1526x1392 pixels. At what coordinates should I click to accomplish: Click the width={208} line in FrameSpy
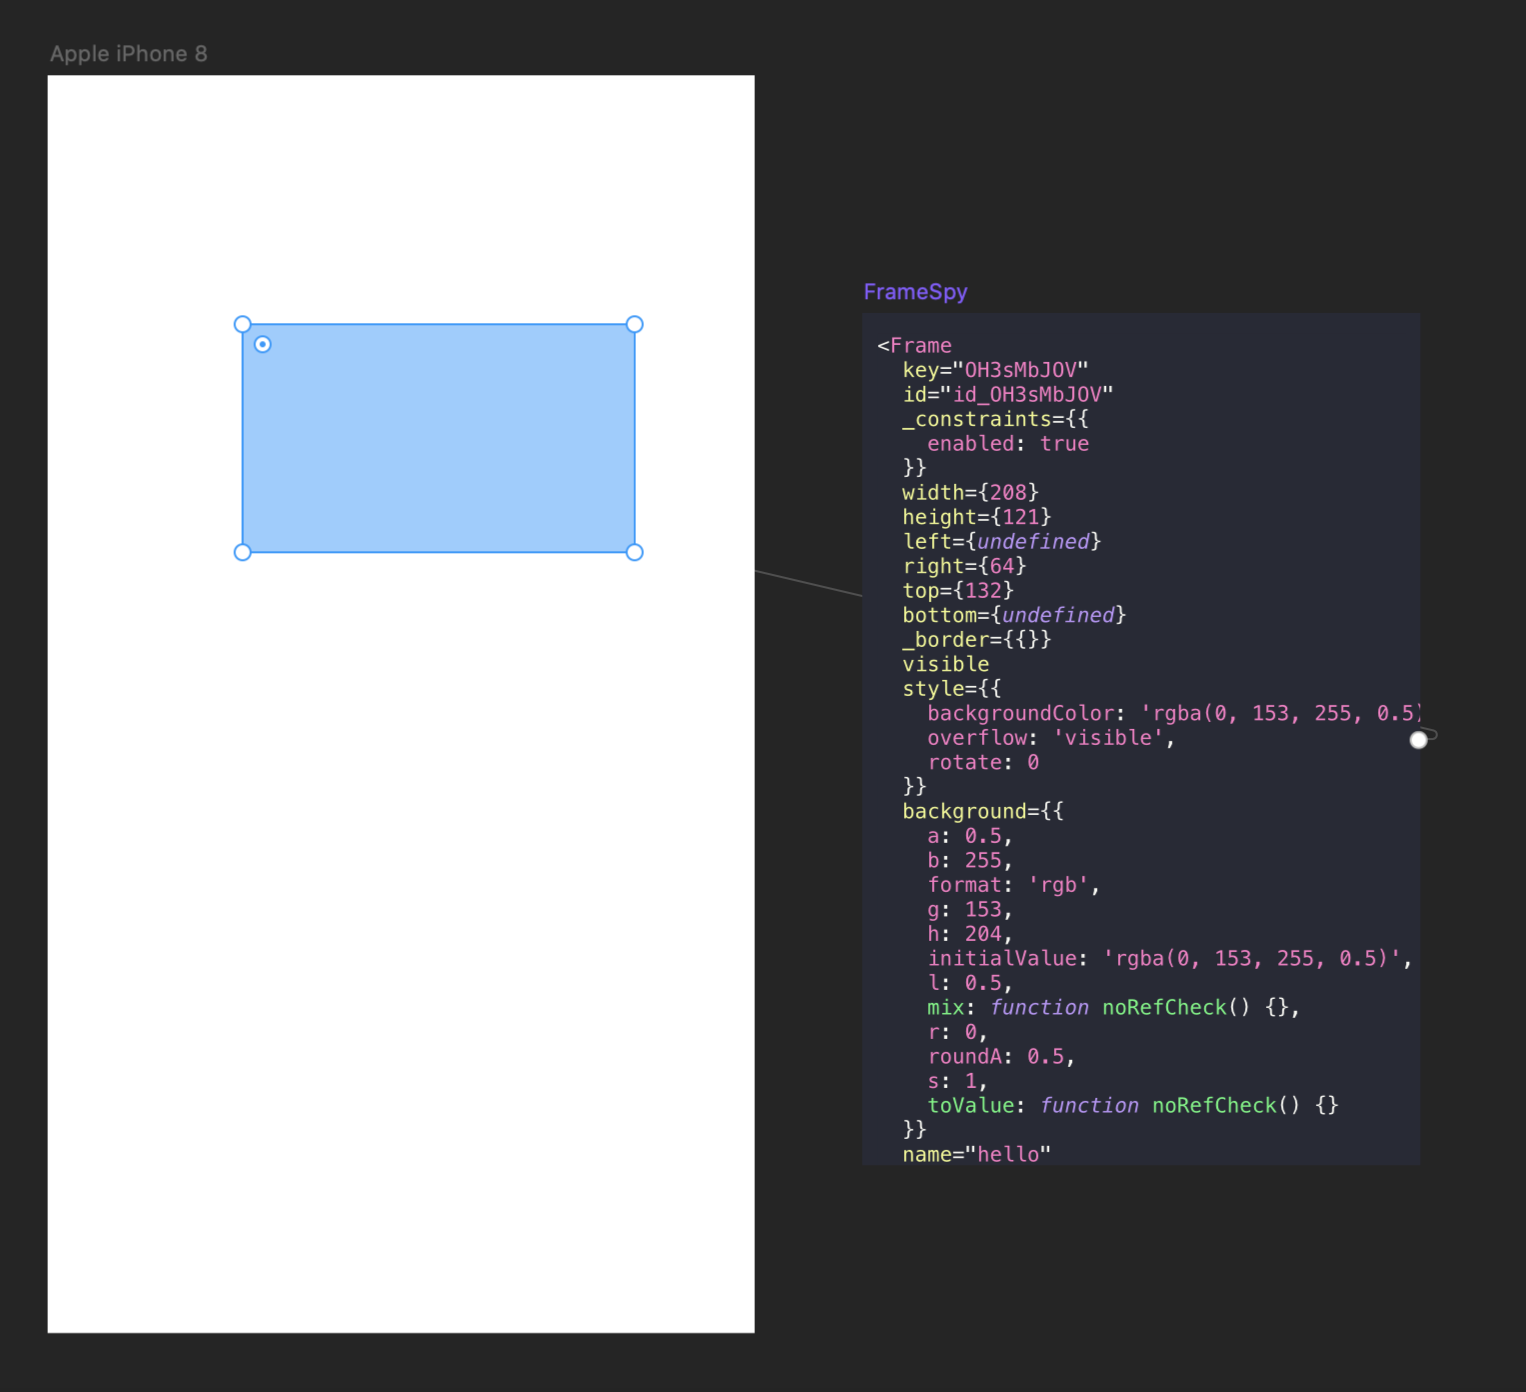970,493
